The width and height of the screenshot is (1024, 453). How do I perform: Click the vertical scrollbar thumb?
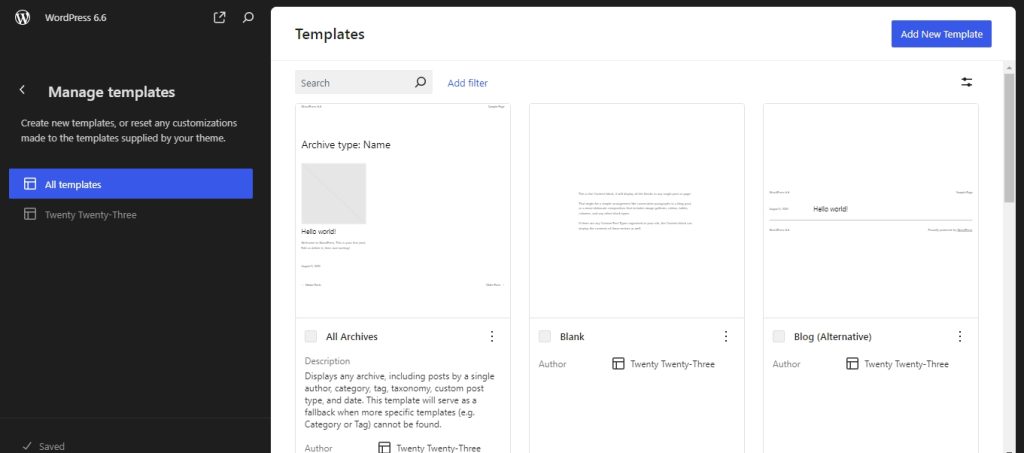[1009, 137]
